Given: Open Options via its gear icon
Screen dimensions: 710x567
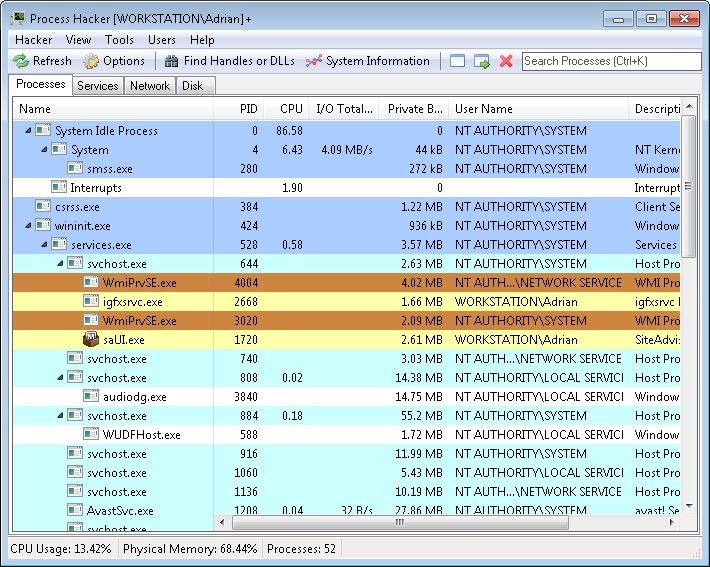Looking at the screenshot, I should click(91, 61).
